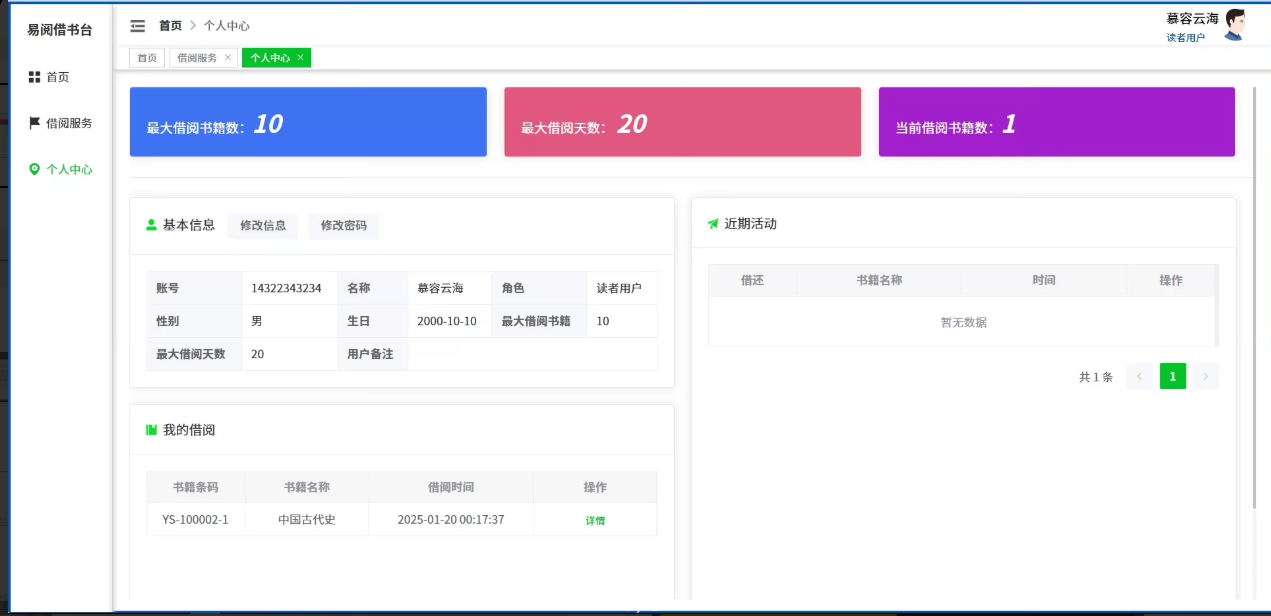This screenshot has width=1271, height=616.
Task: Click barcode YS-100002-1 cell
Action: point(195,519)
